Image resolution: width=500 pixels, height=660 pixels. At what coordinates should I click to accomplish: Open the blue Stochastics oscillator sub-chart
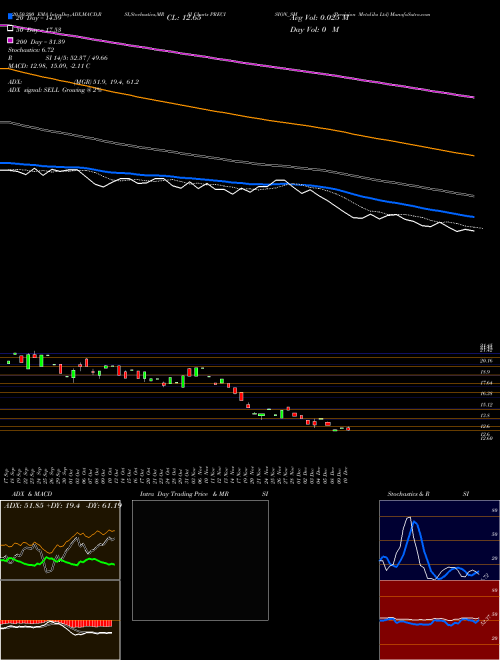[x=439, y=540]
